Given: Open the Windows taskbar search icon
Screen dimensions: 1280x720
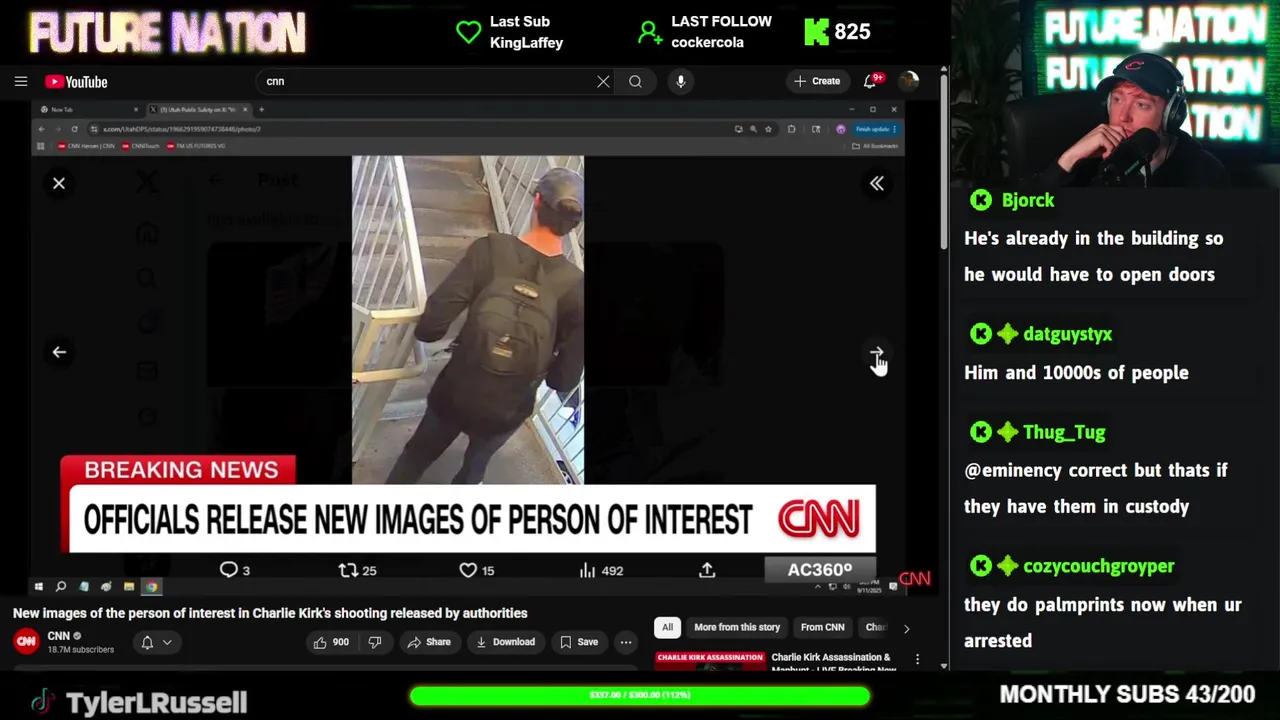Looking at the screenshot, I should click(61, 587).
